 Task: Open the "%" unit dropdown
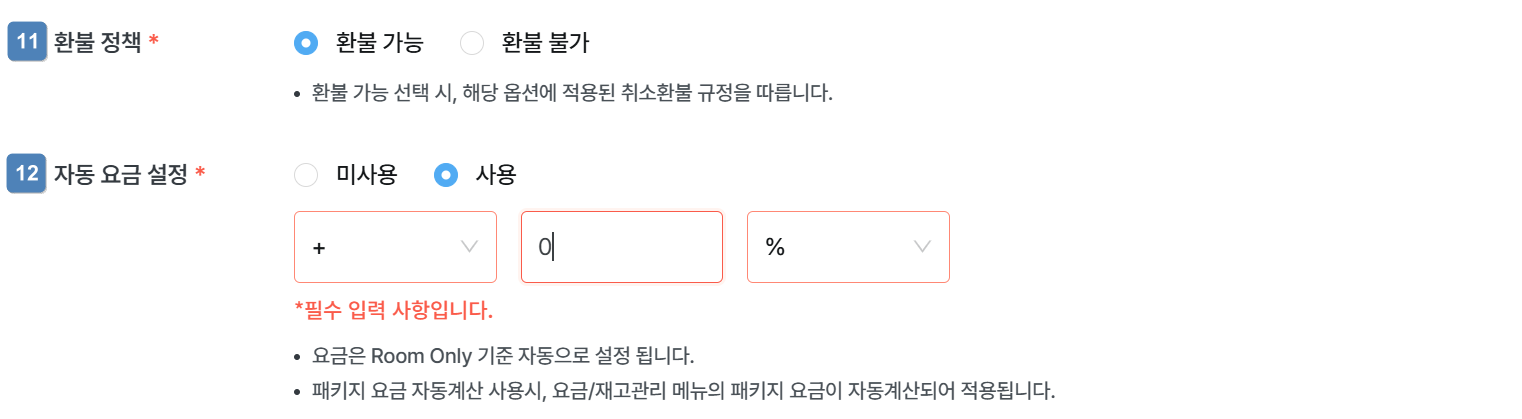[848, 247]
